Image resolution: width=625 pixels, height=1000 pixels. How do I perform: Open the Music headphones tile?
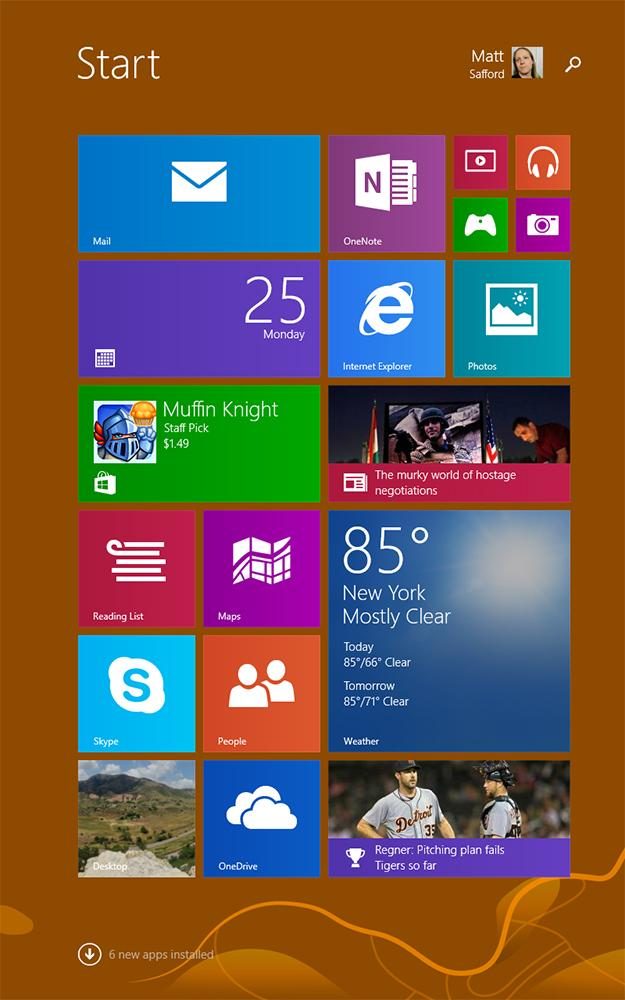[543, 162]
